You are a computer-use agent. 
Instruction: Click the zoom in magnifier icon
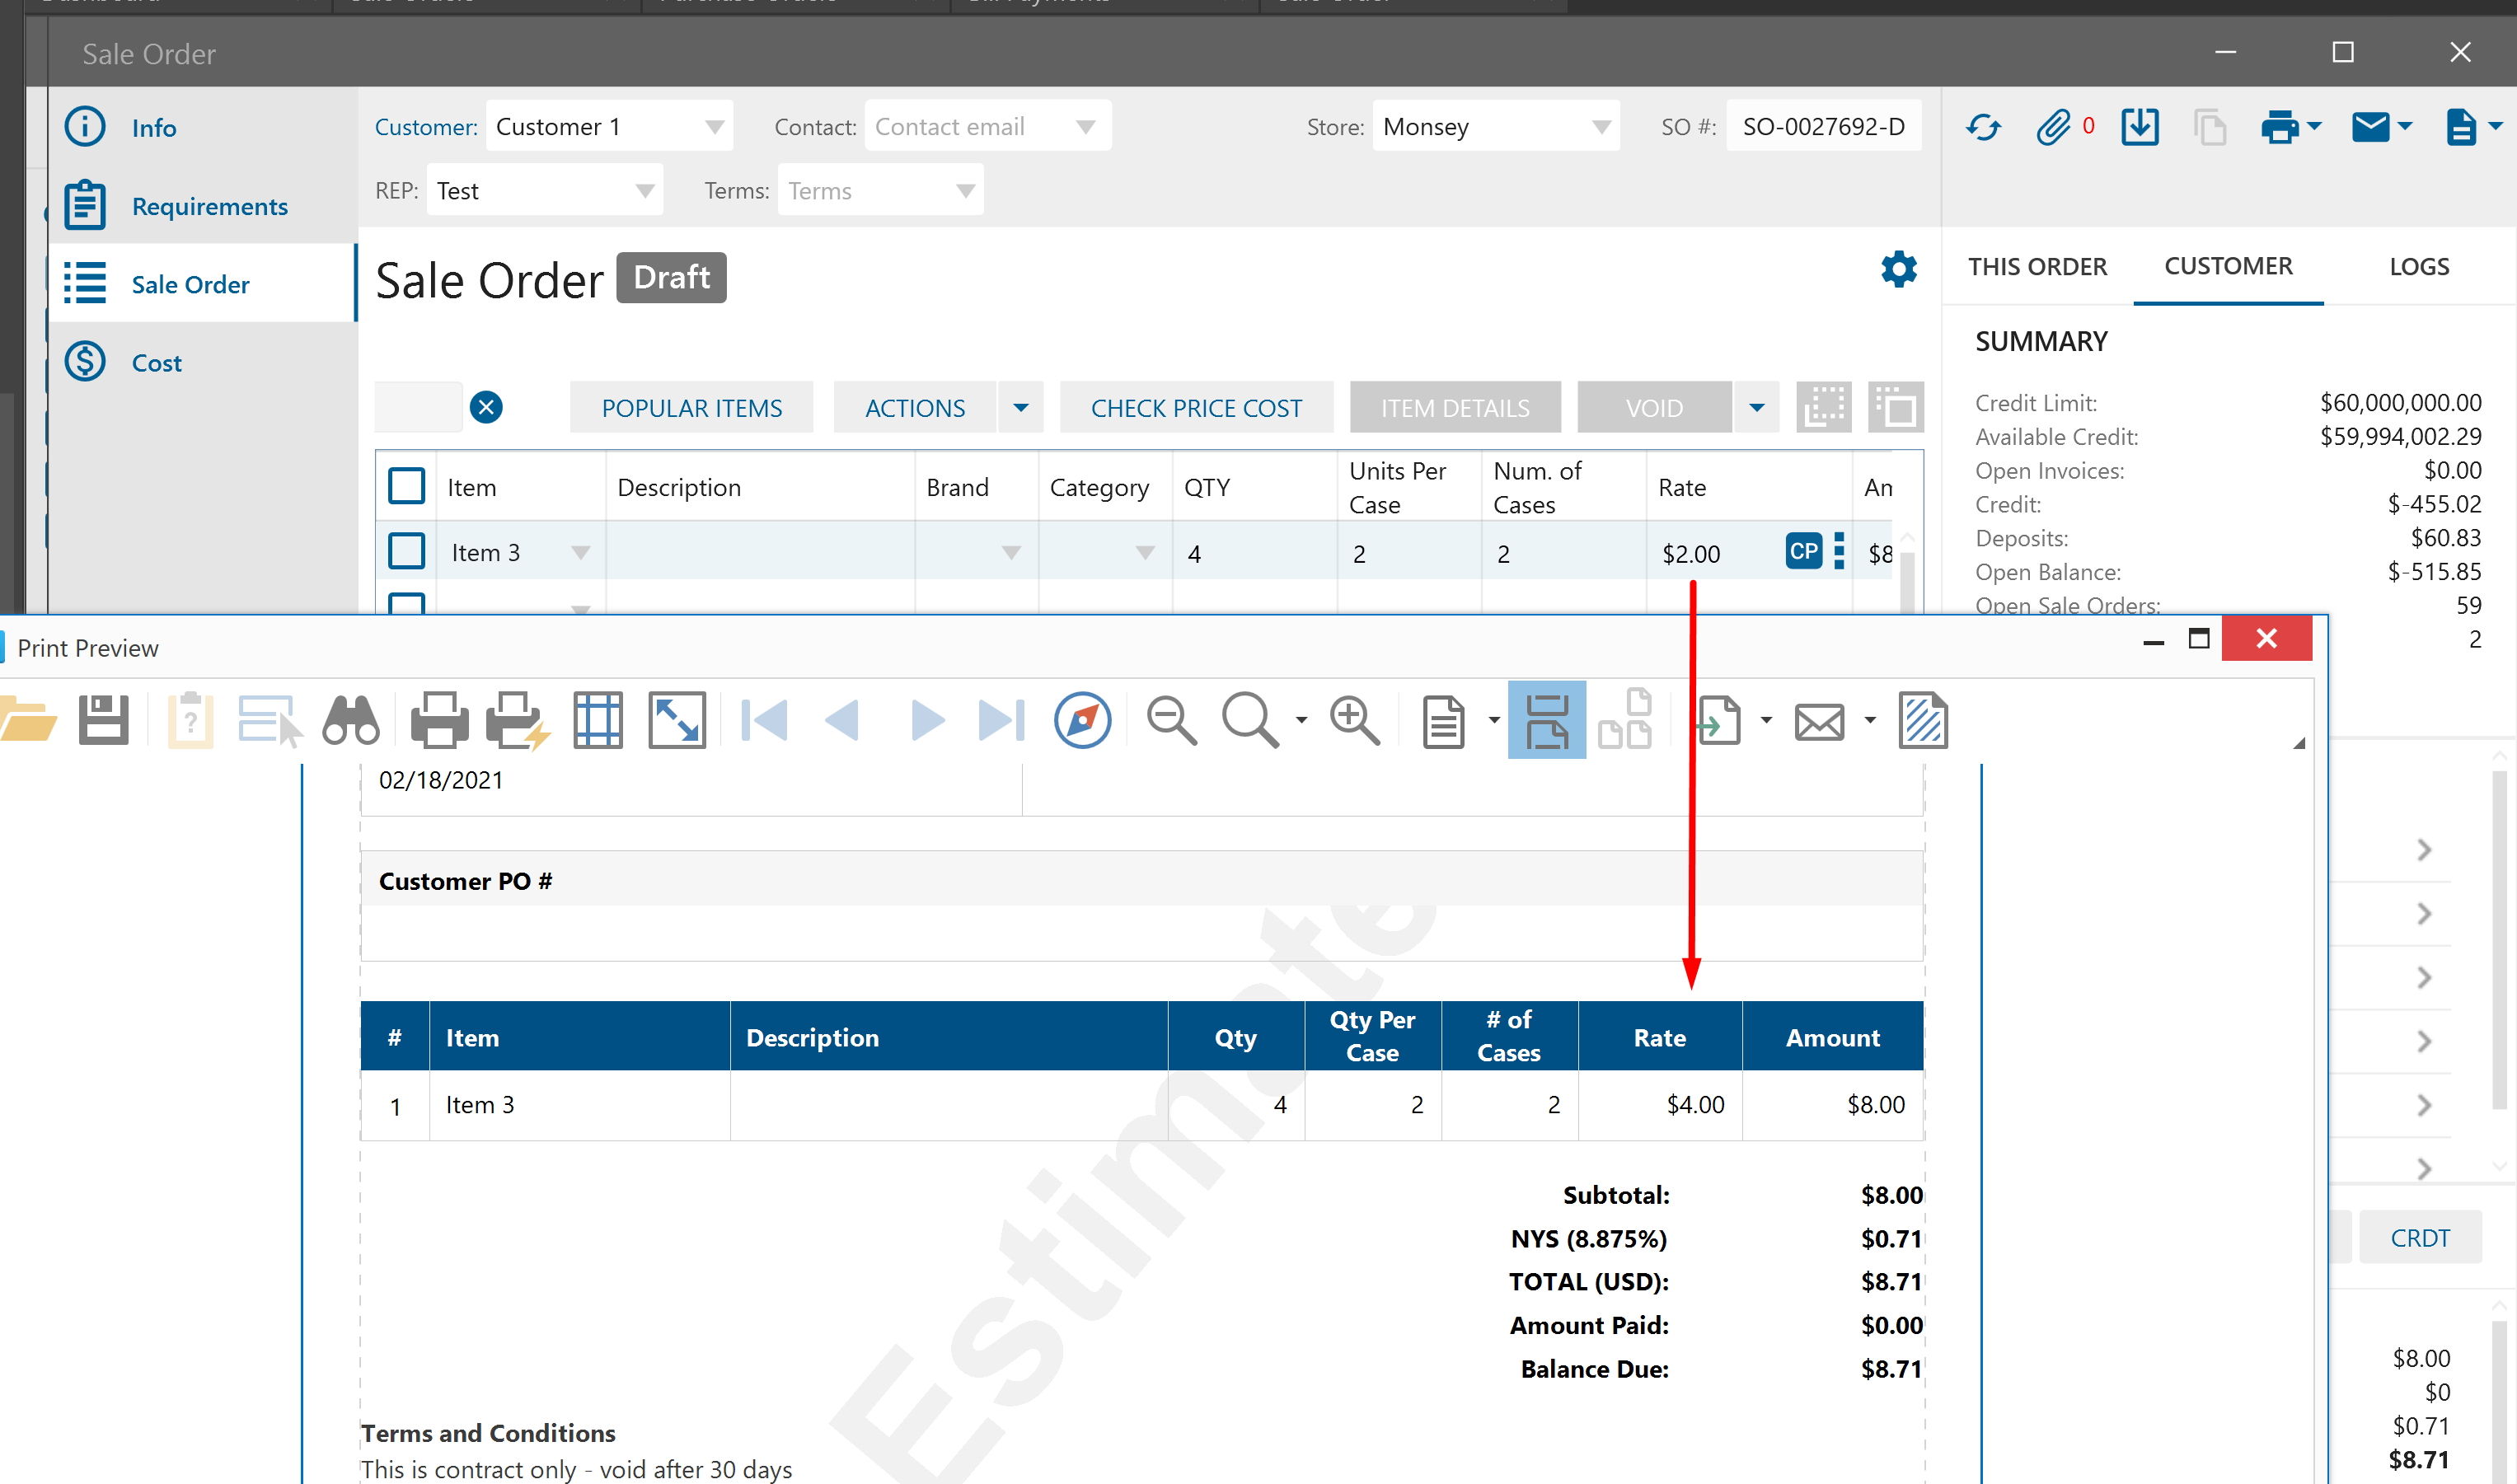pos(1354,720)
